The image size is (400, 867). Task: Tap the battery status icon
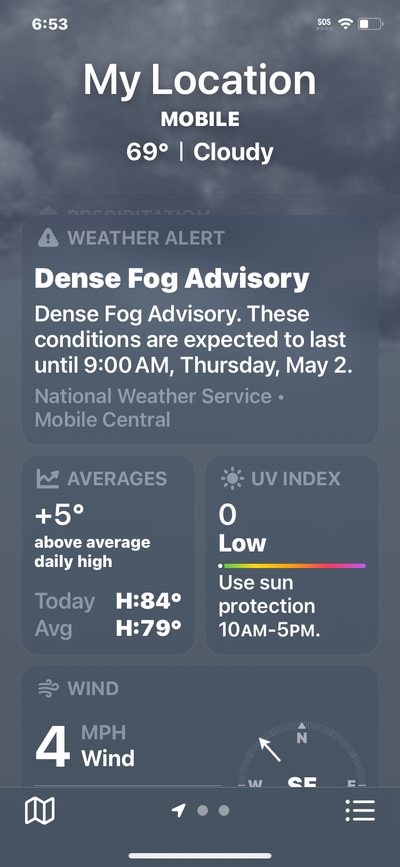tap(371, 24)
